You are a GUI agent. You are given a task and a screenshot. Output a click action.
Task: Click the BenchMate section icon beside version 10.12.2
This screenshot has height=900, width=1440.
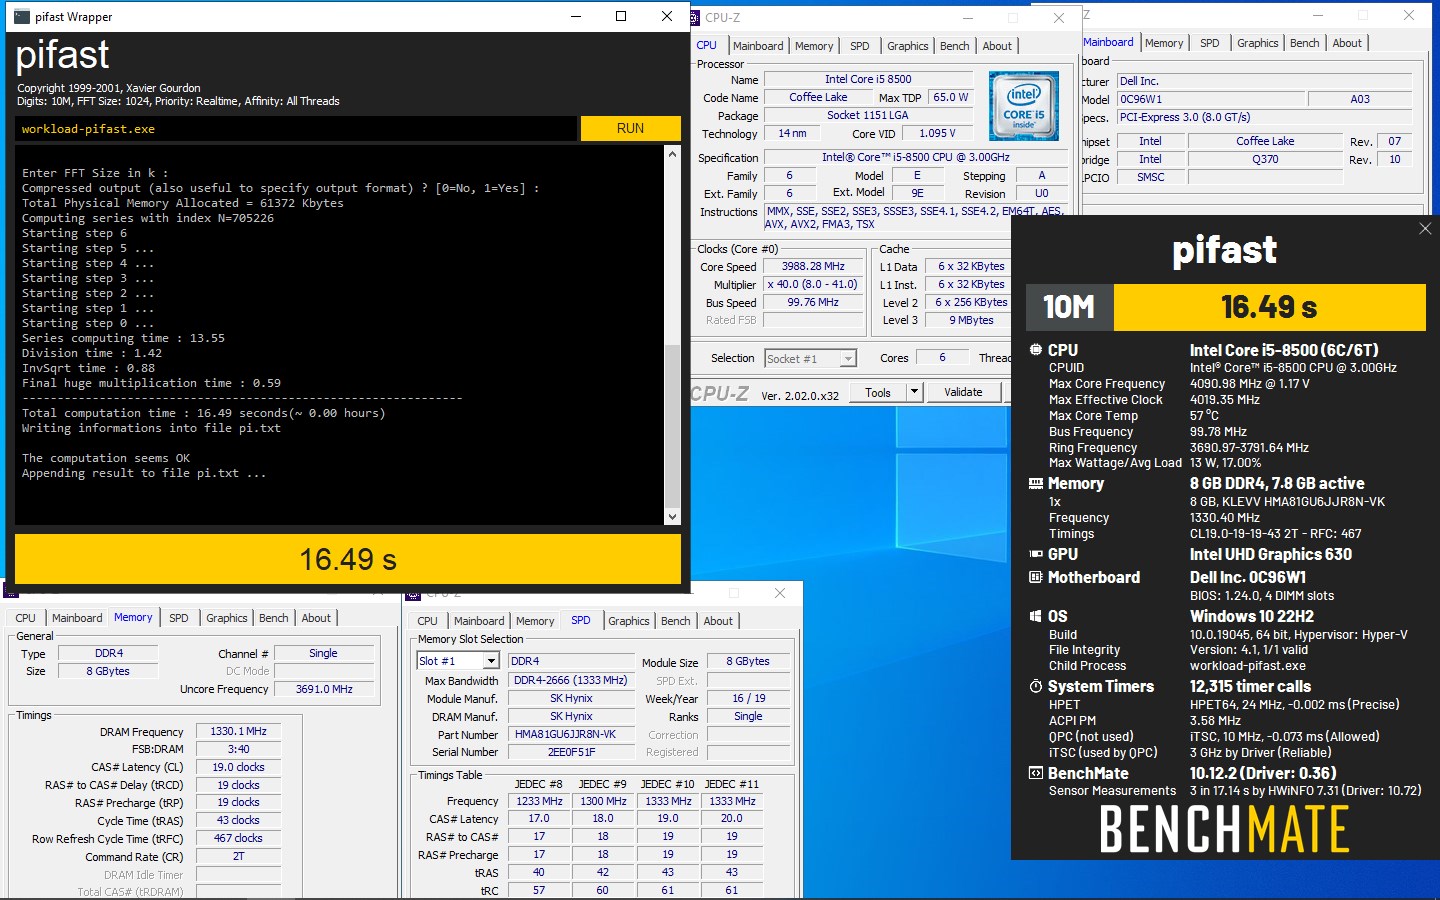pyautogui.click(x=1035, y=773)
